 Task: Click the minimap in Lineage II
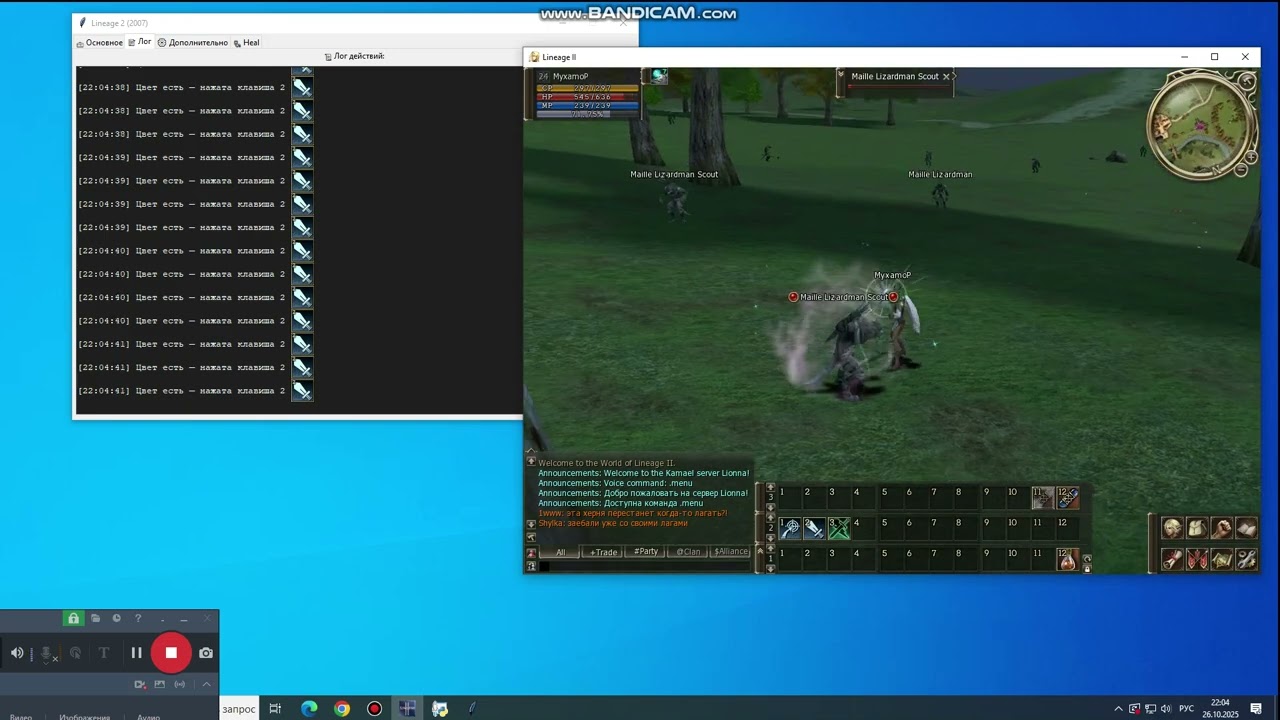coord(1201,125)
